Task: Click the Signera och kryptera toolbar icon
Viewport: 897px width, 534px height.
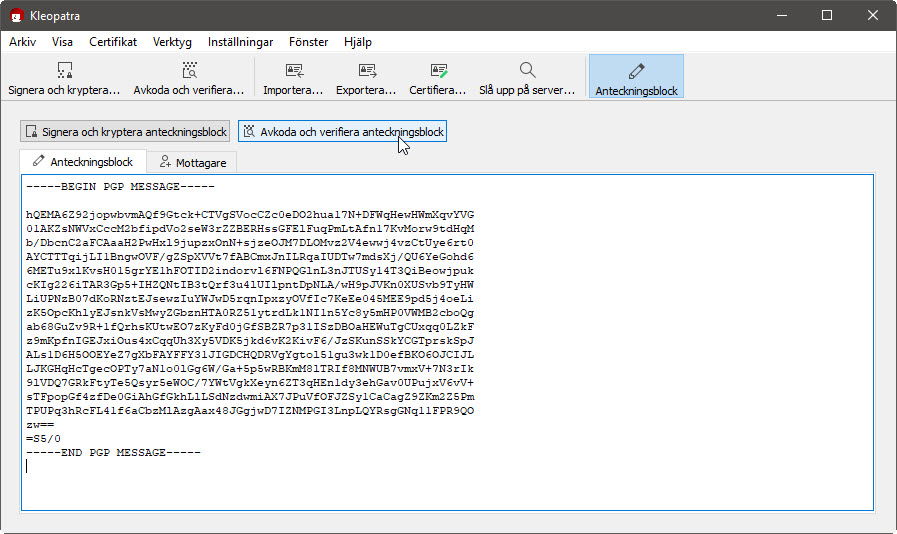Action: 64,70
